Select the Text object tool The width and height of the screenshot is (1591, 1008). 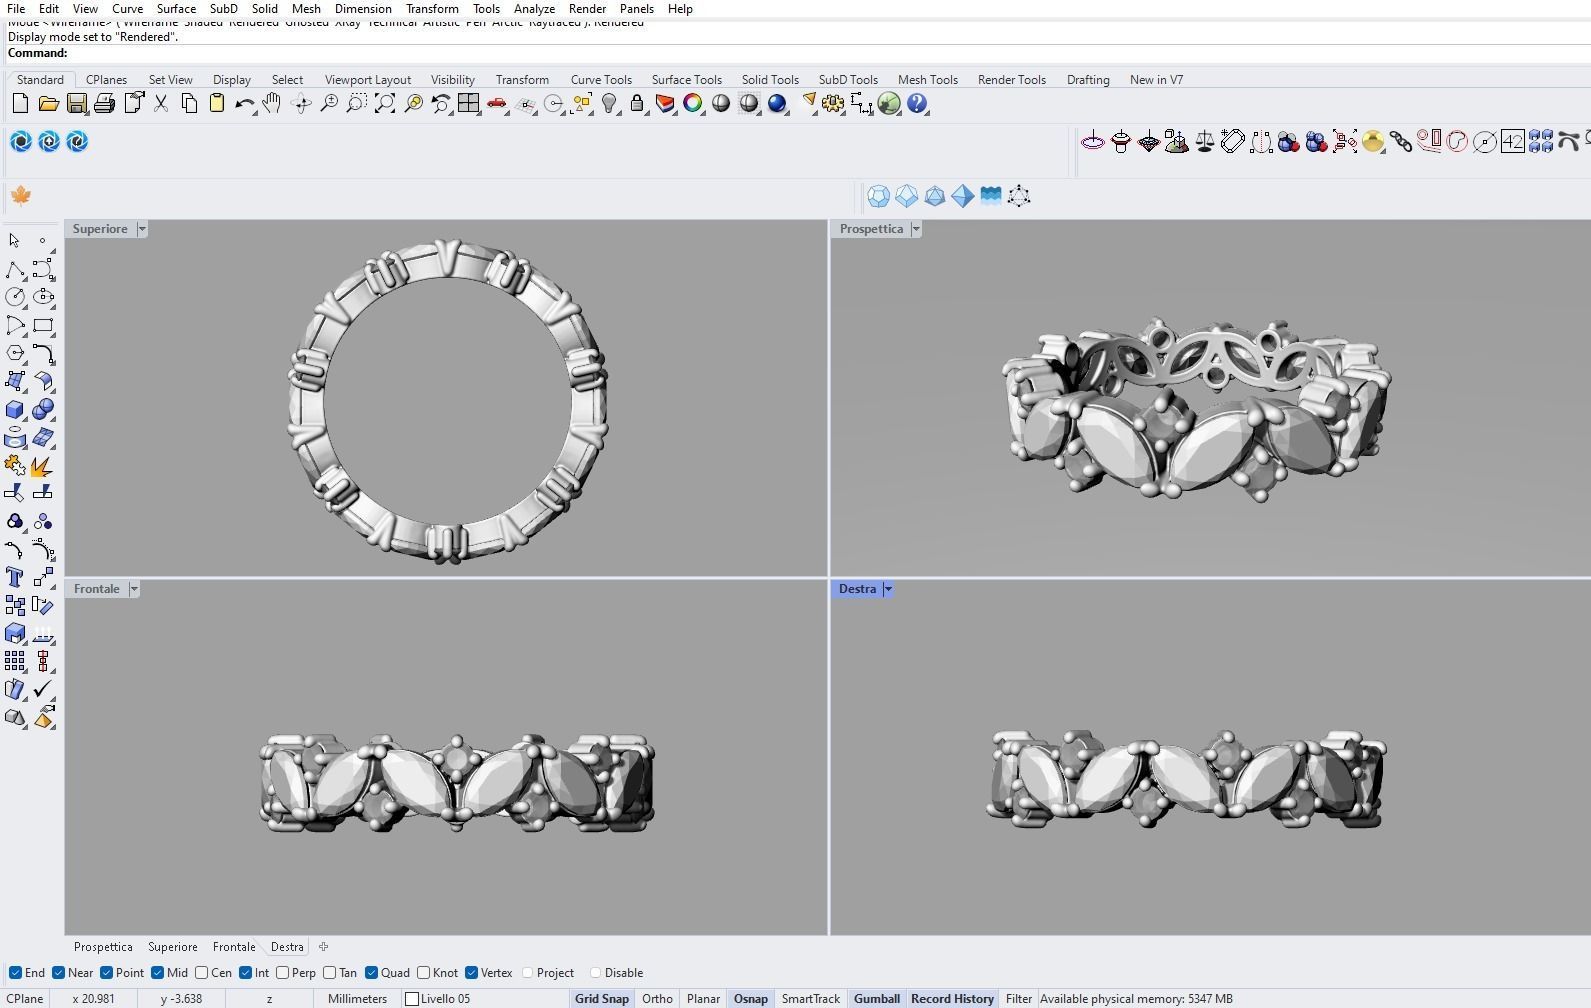pos(15,577)
